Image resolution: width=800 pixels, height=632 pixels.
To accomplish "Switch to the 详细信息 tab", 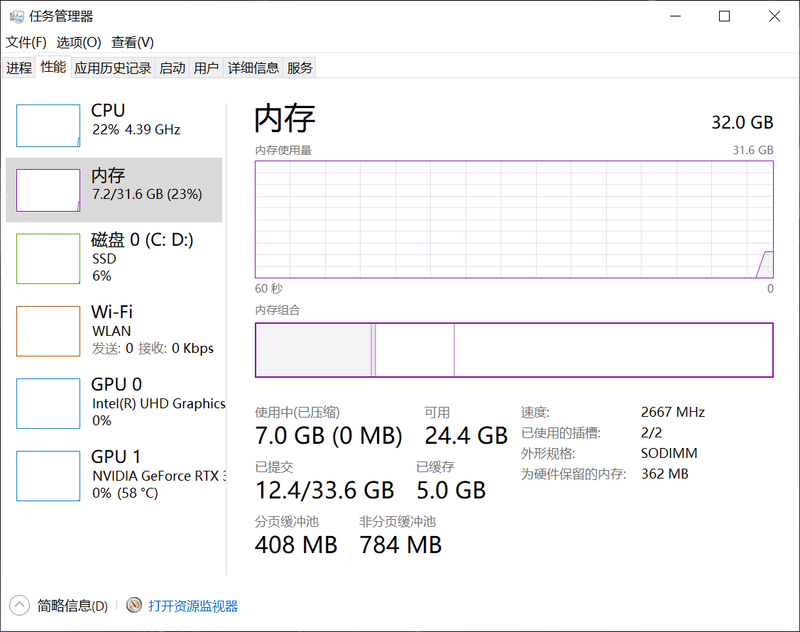I will [x=253, y=68].
